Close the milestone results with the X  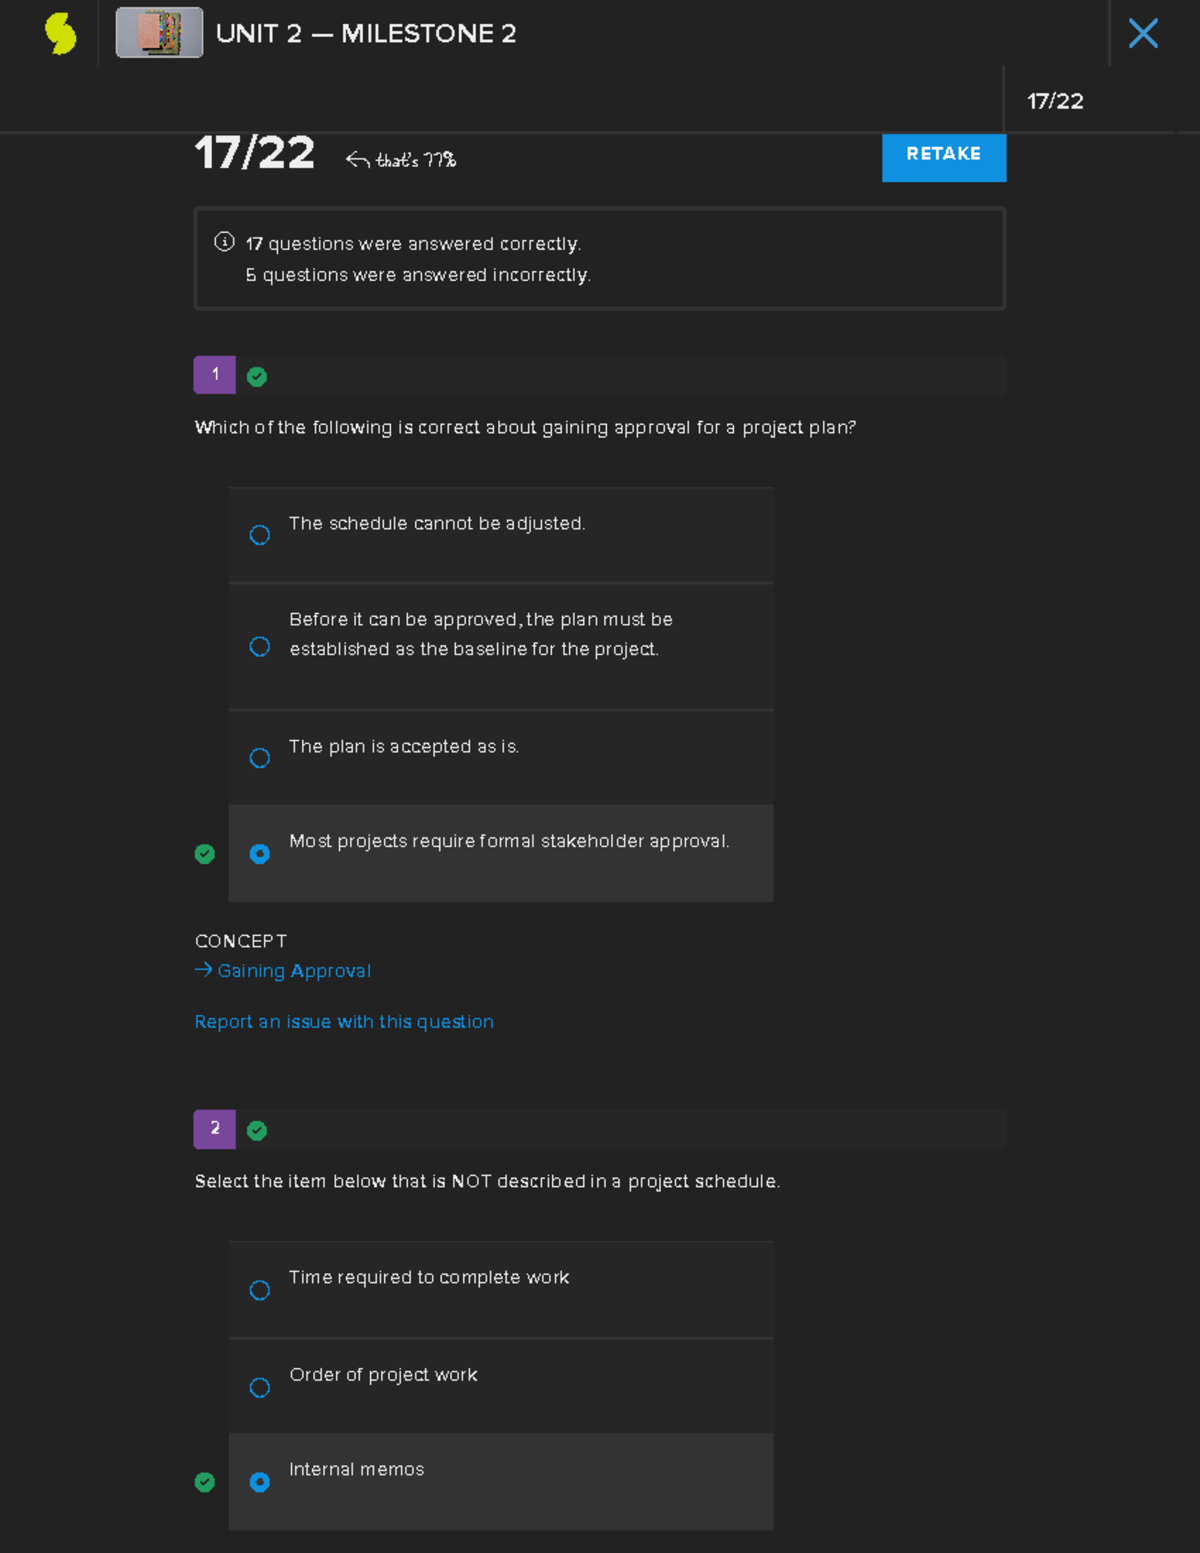1142,33
